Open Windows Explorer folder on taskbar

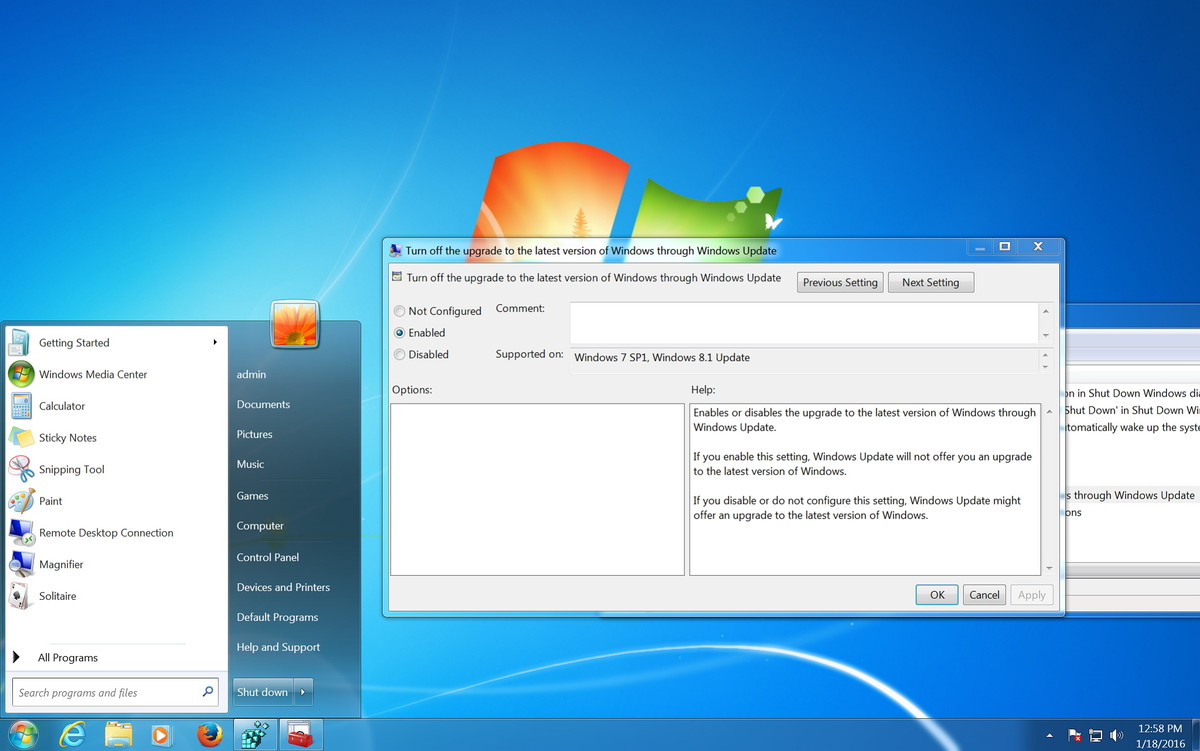pos(118,735)
